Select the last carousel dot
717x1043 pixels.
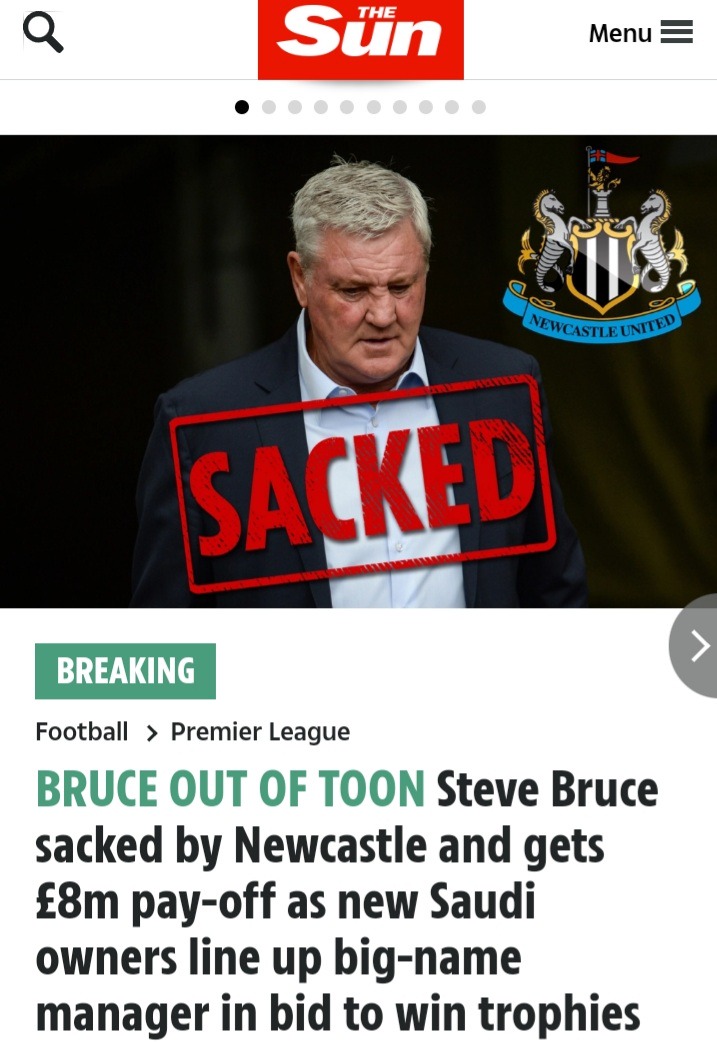479,107
